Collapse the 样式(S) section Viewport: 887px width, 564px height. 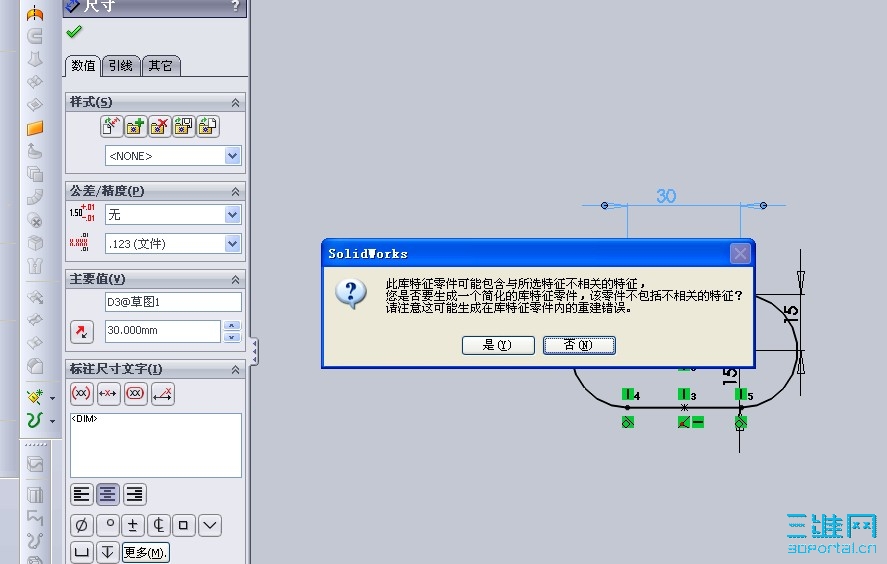(x=235, y=103)
